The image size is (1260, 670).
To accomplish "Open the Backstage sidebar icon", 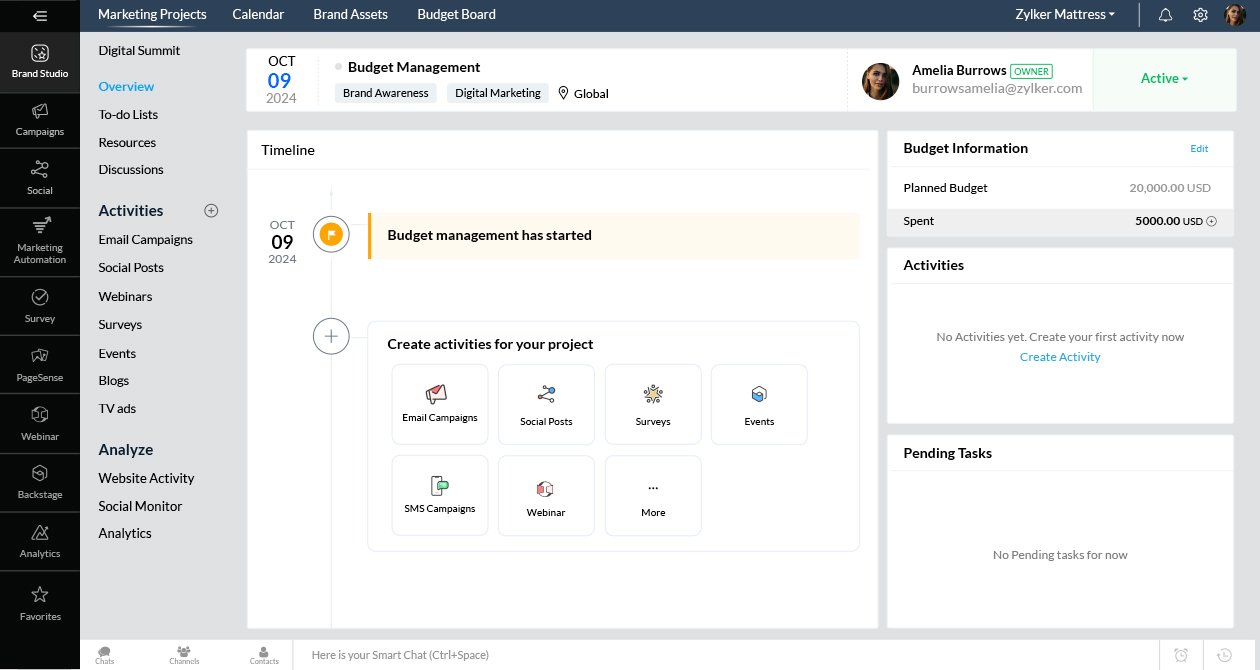I will click(x=40, y=482).
